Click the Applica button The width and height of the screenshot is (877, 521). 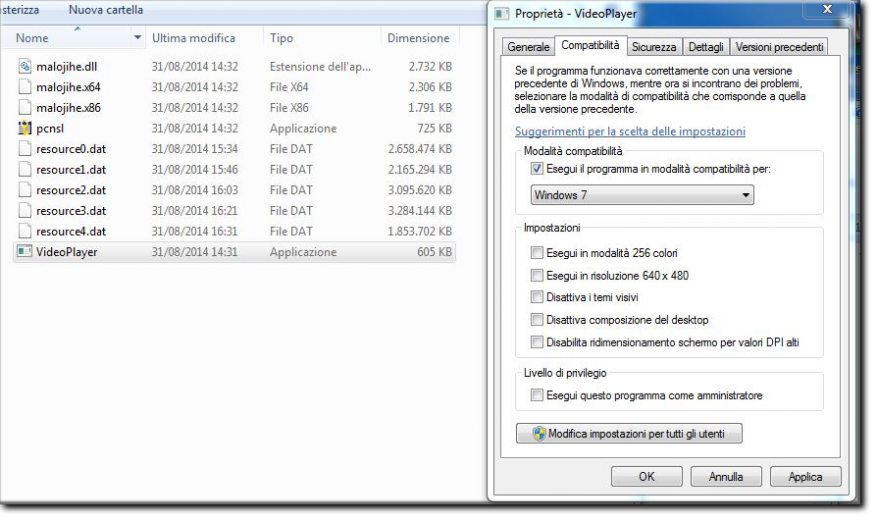click(805, 477)
